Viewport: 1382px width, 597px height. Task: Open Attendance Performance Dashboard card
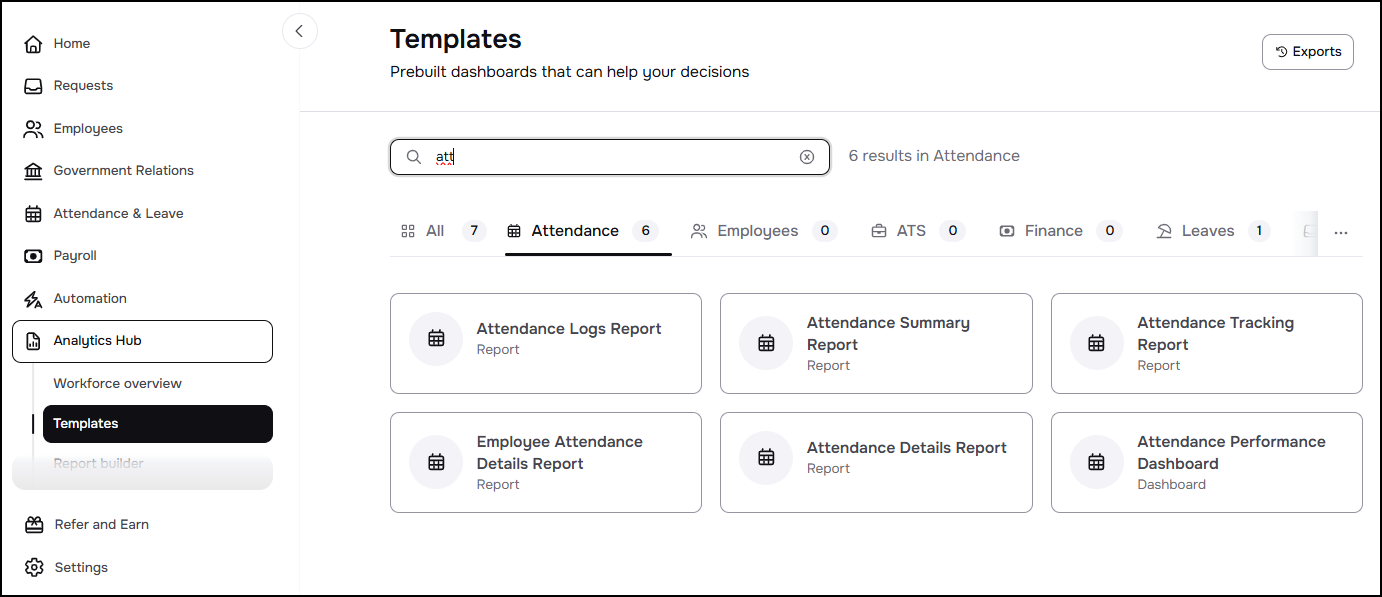tap(1207, 462)
